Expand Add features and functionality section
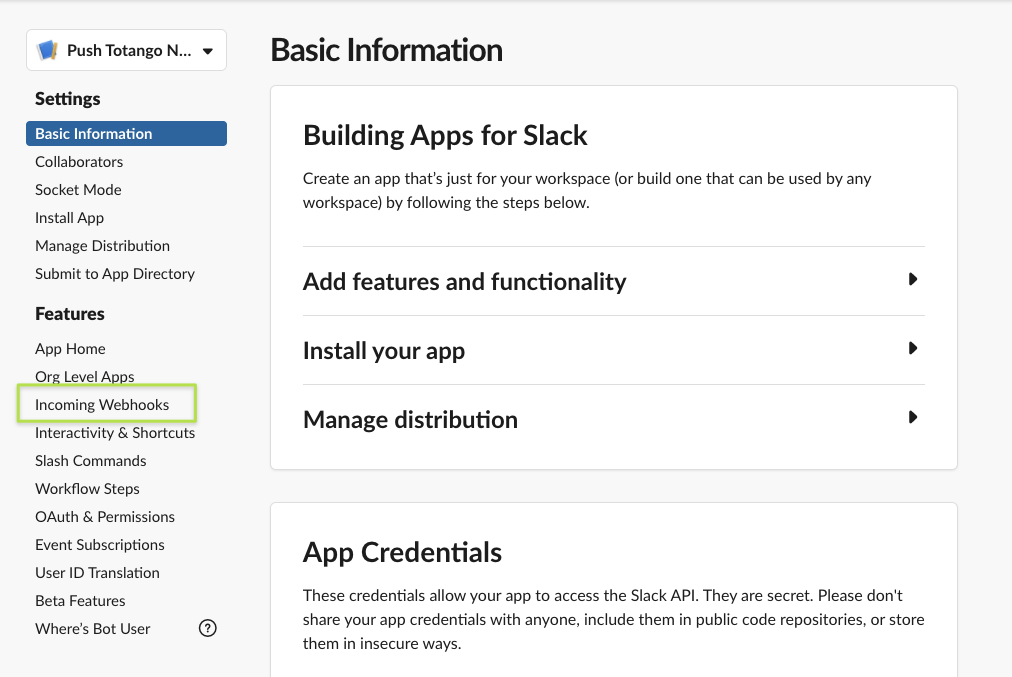 coord(613,281)
